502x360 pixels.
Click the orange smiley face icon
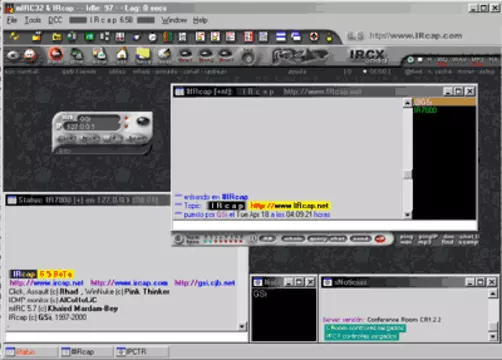pyautogui.click(x=30, y=55)
